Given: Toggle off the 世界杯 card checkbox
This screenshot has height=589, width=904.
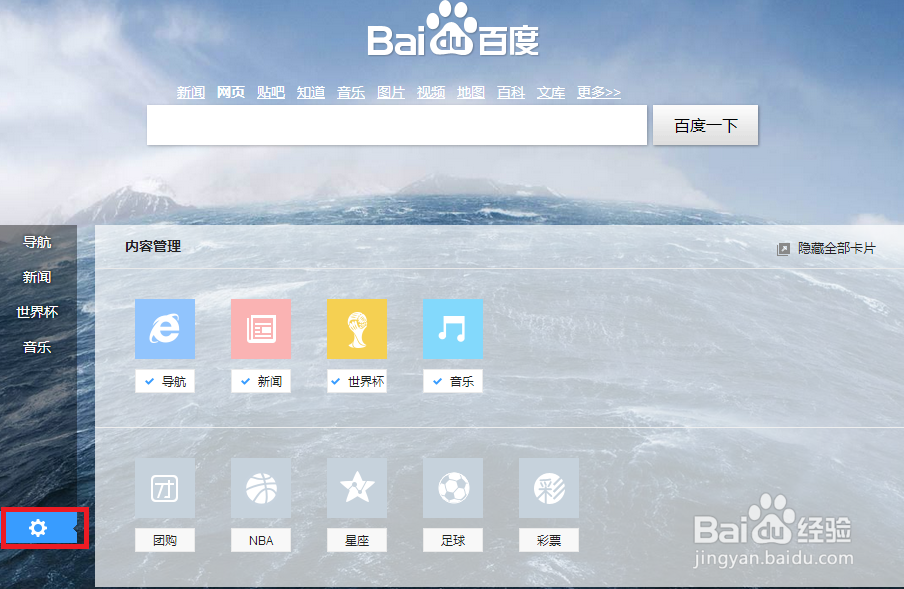Looking at the screenshot, I should [x=334, y=381].
